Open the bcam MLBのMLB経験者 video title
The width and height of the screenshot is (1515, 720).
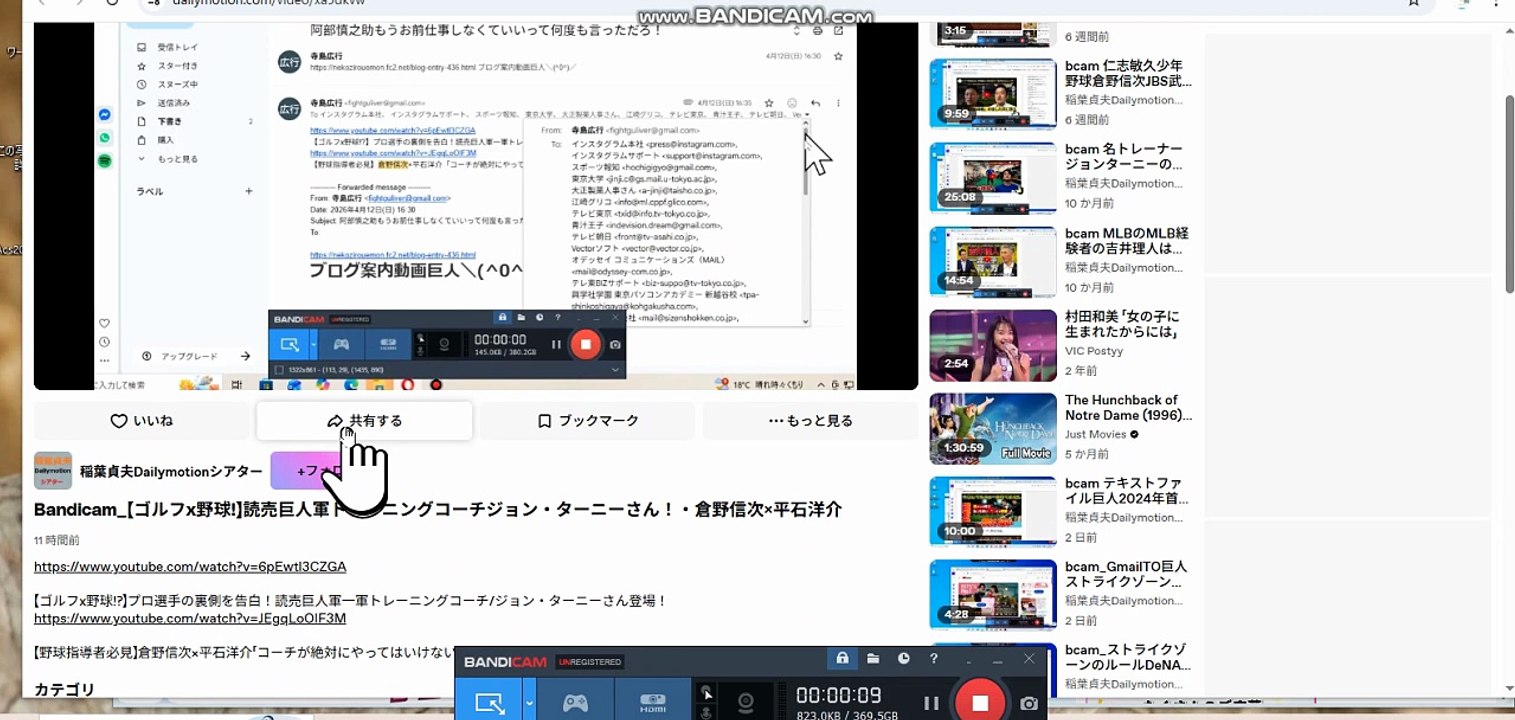click(x=1126, y=241)
